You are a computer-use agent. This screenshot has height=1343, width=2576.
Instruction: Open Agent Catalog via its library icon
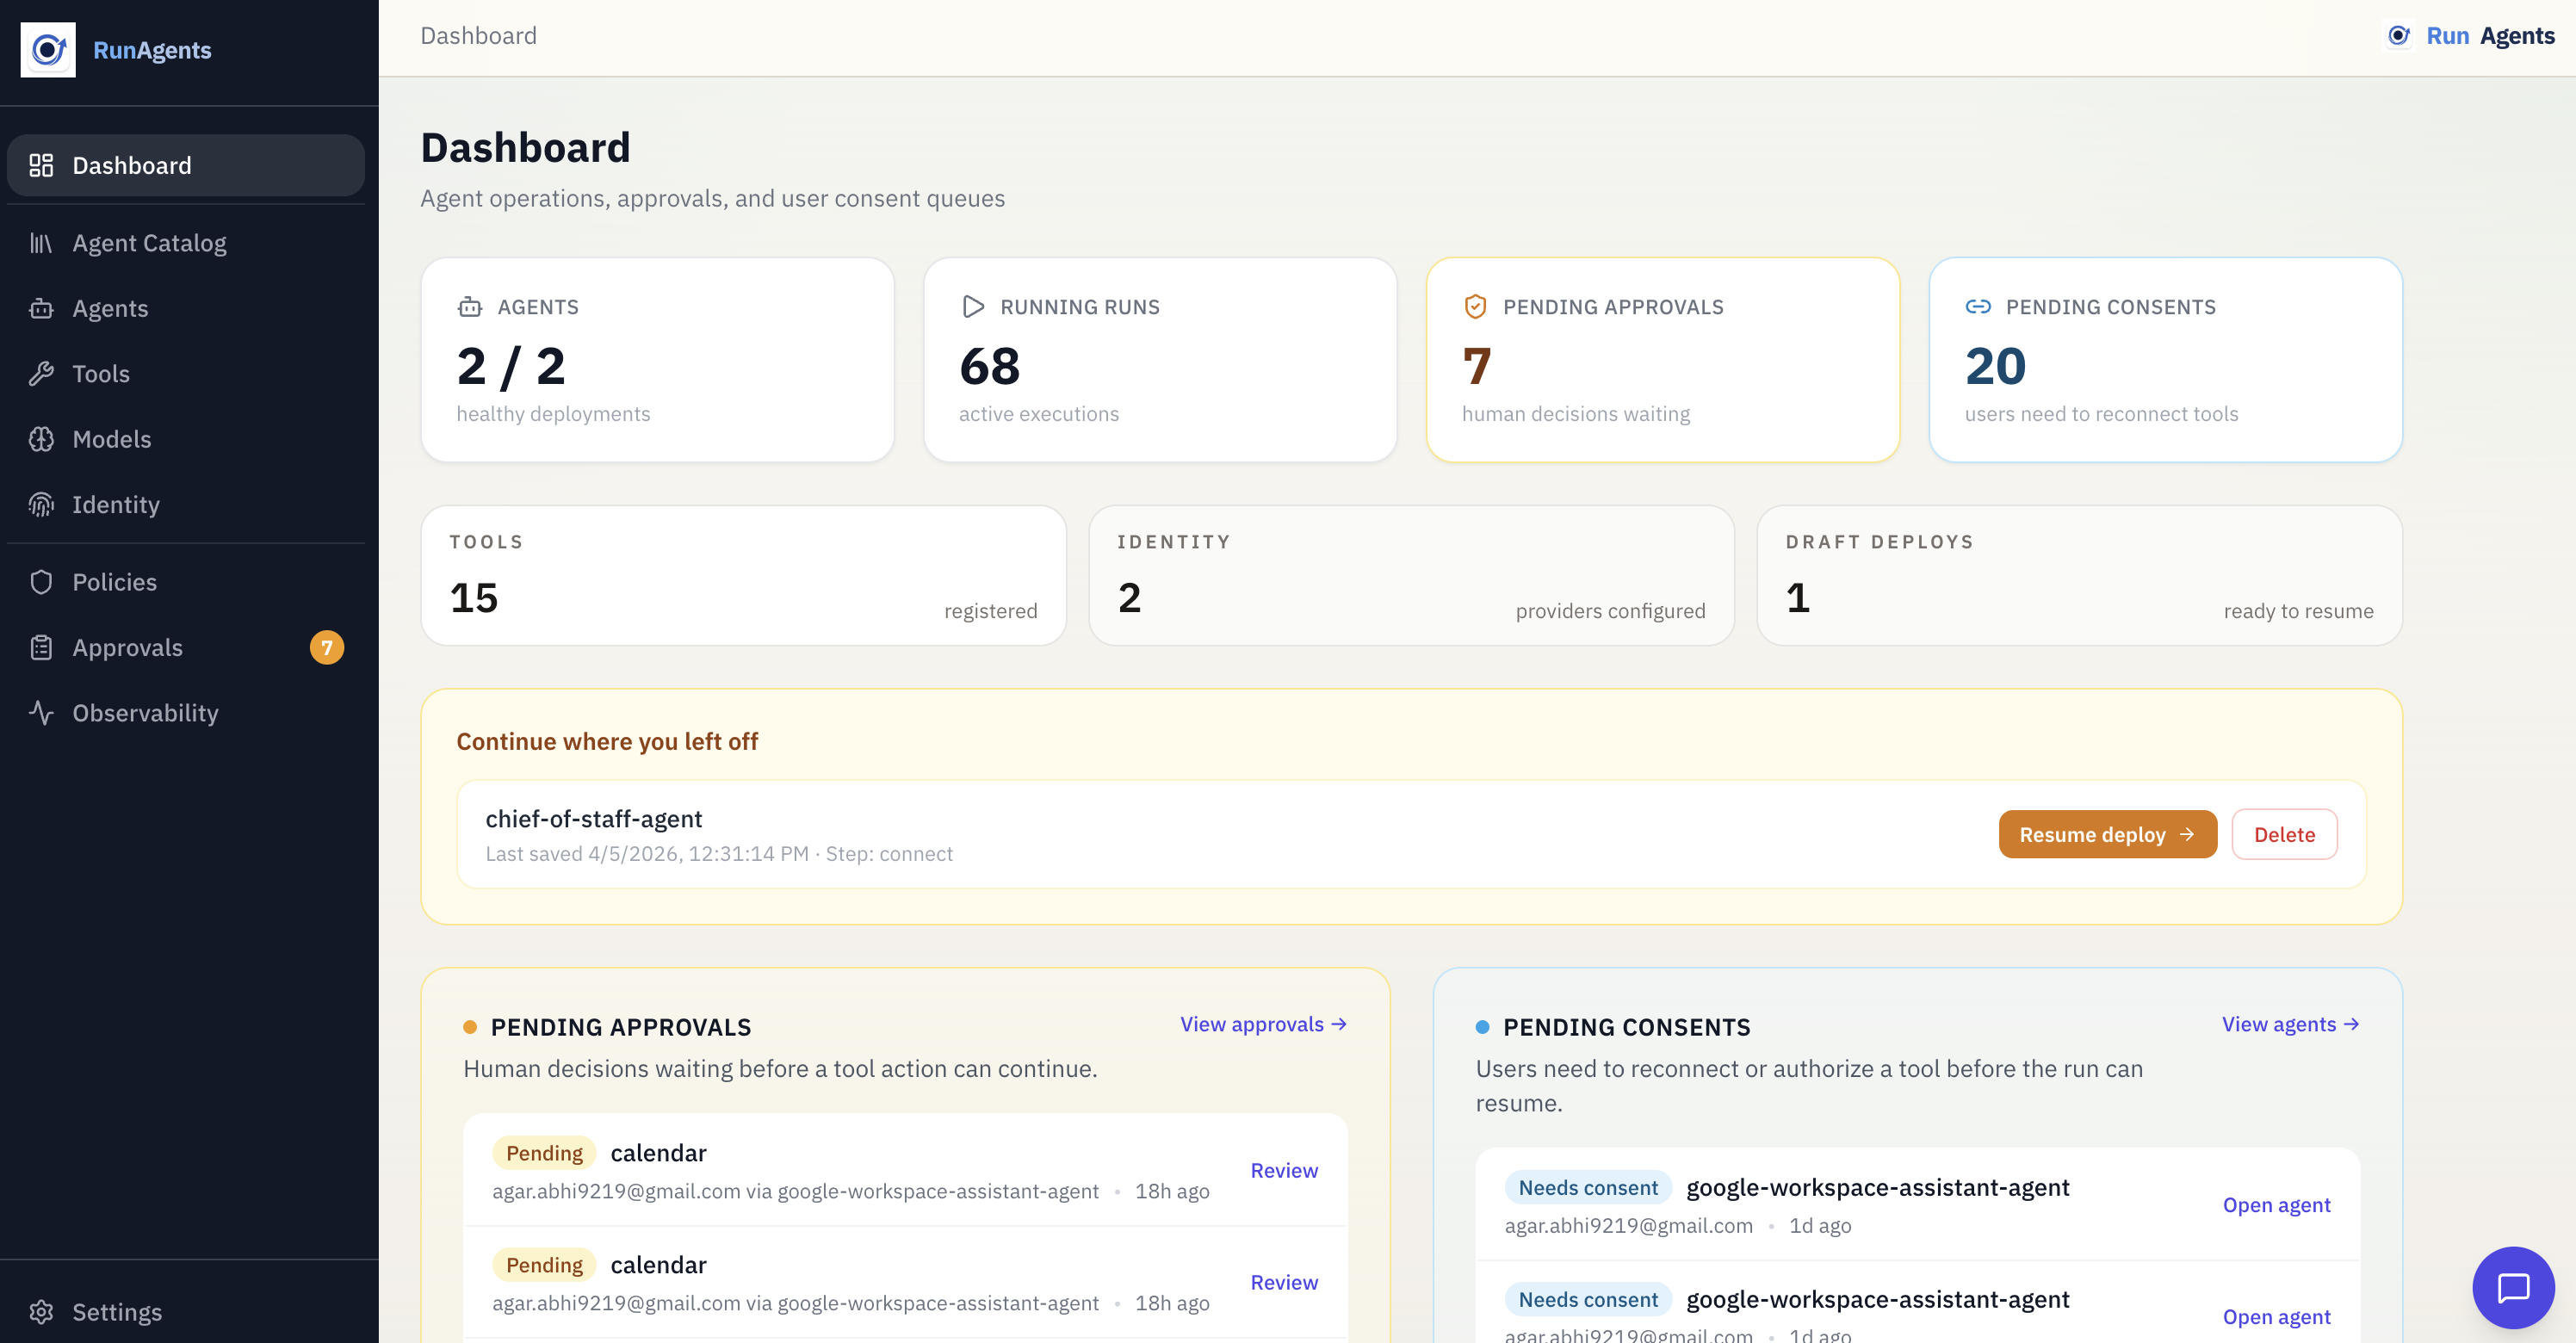coord(41,242)
